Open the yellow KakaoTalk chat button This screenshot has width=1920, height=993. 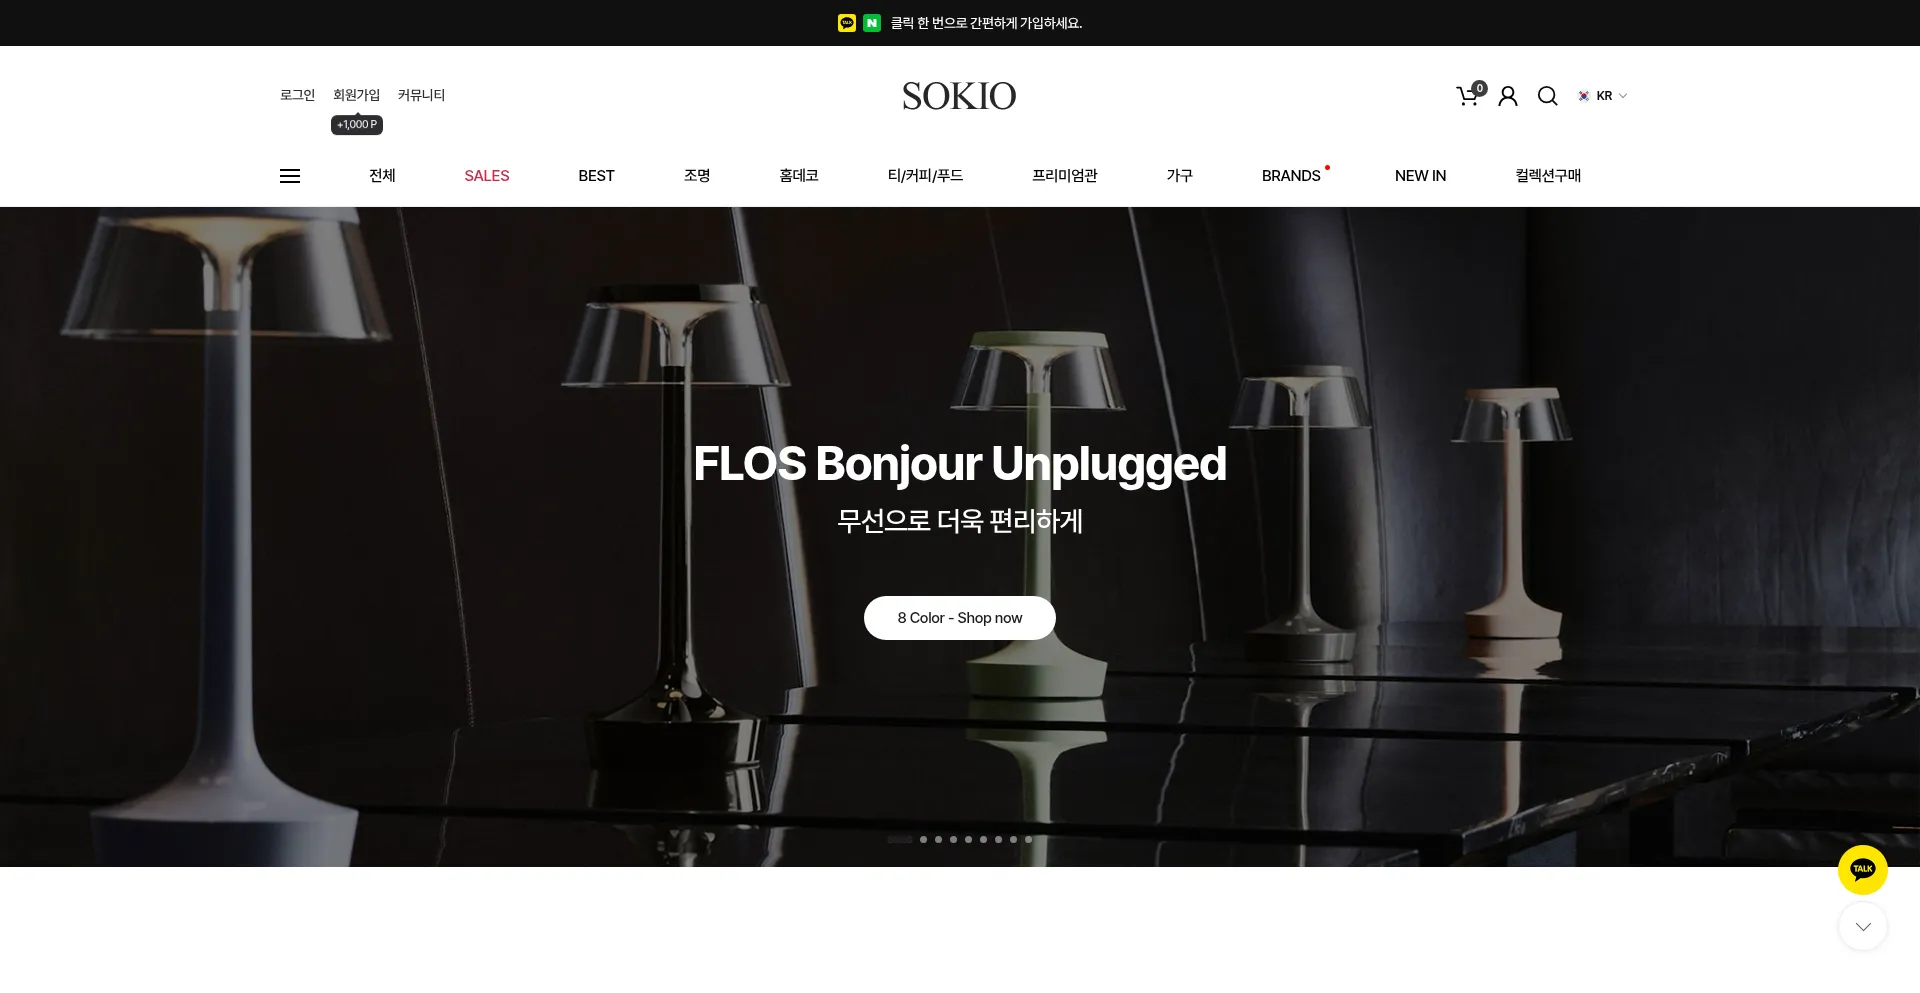pos(1863,870)
